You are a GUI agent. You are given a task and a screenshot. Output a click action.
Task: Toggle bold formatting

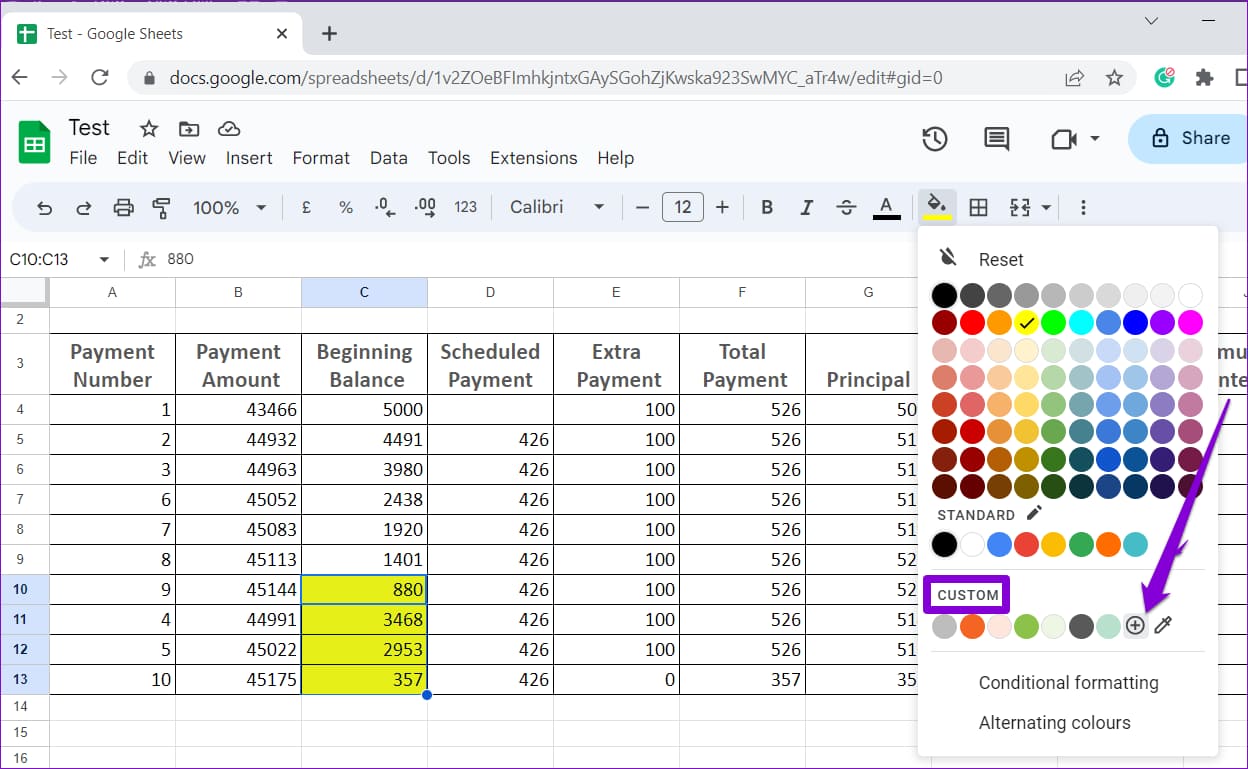(767, 207)
